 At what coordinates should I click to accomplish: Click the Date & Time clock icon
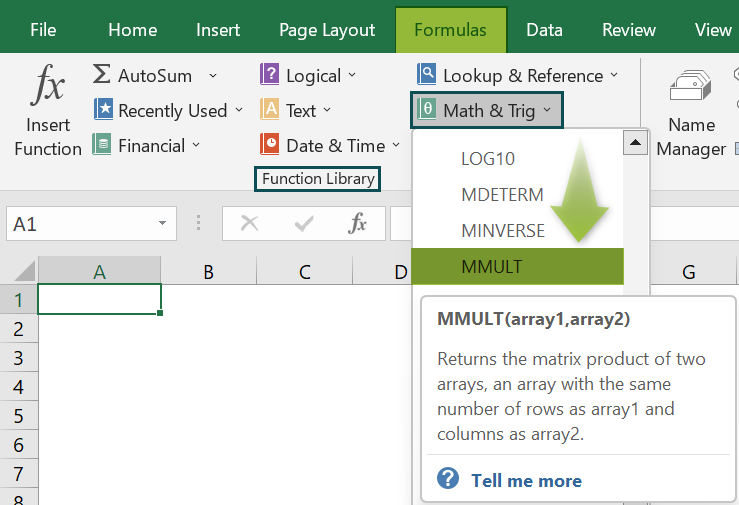pyautogui.click(x=270, y=145)
